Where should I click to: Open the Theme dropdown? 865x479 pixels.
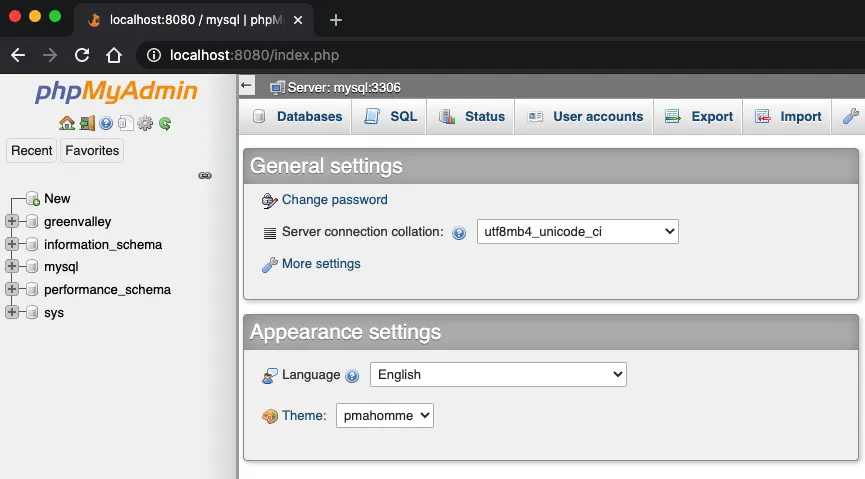click(384, 415)
